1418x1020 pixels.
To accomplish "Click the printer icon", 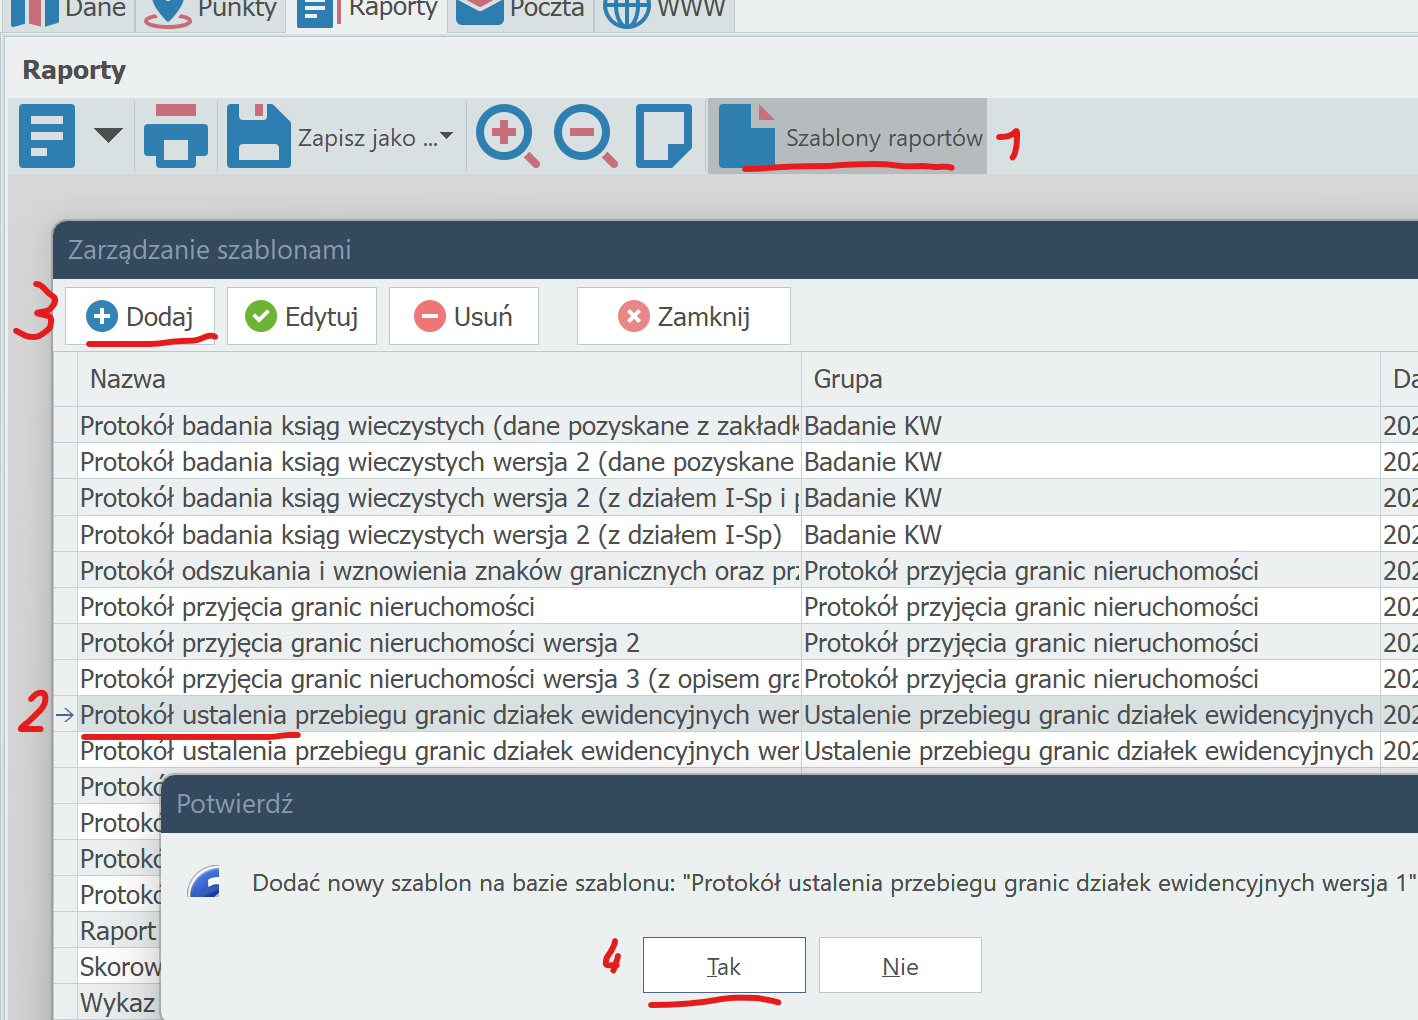I will [176, 136].
